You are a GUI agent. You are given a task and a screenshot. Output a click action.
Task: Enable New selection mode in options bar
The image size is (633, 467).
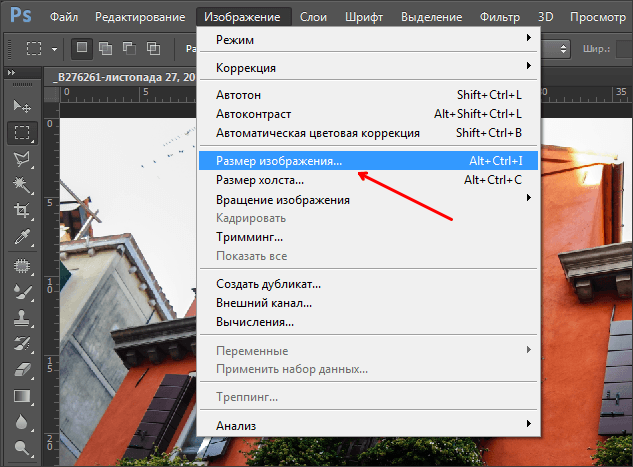tap(83, 48)
